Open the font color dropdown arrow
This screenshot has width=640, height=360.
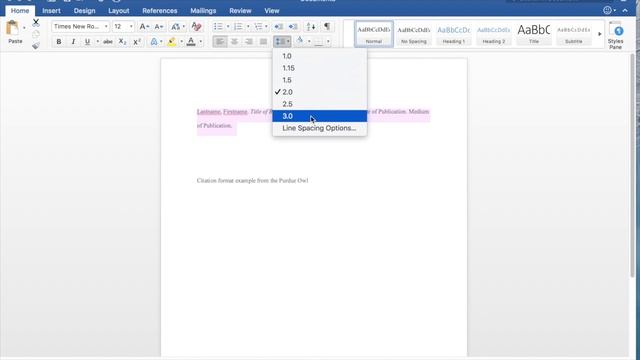pos(200,42)
